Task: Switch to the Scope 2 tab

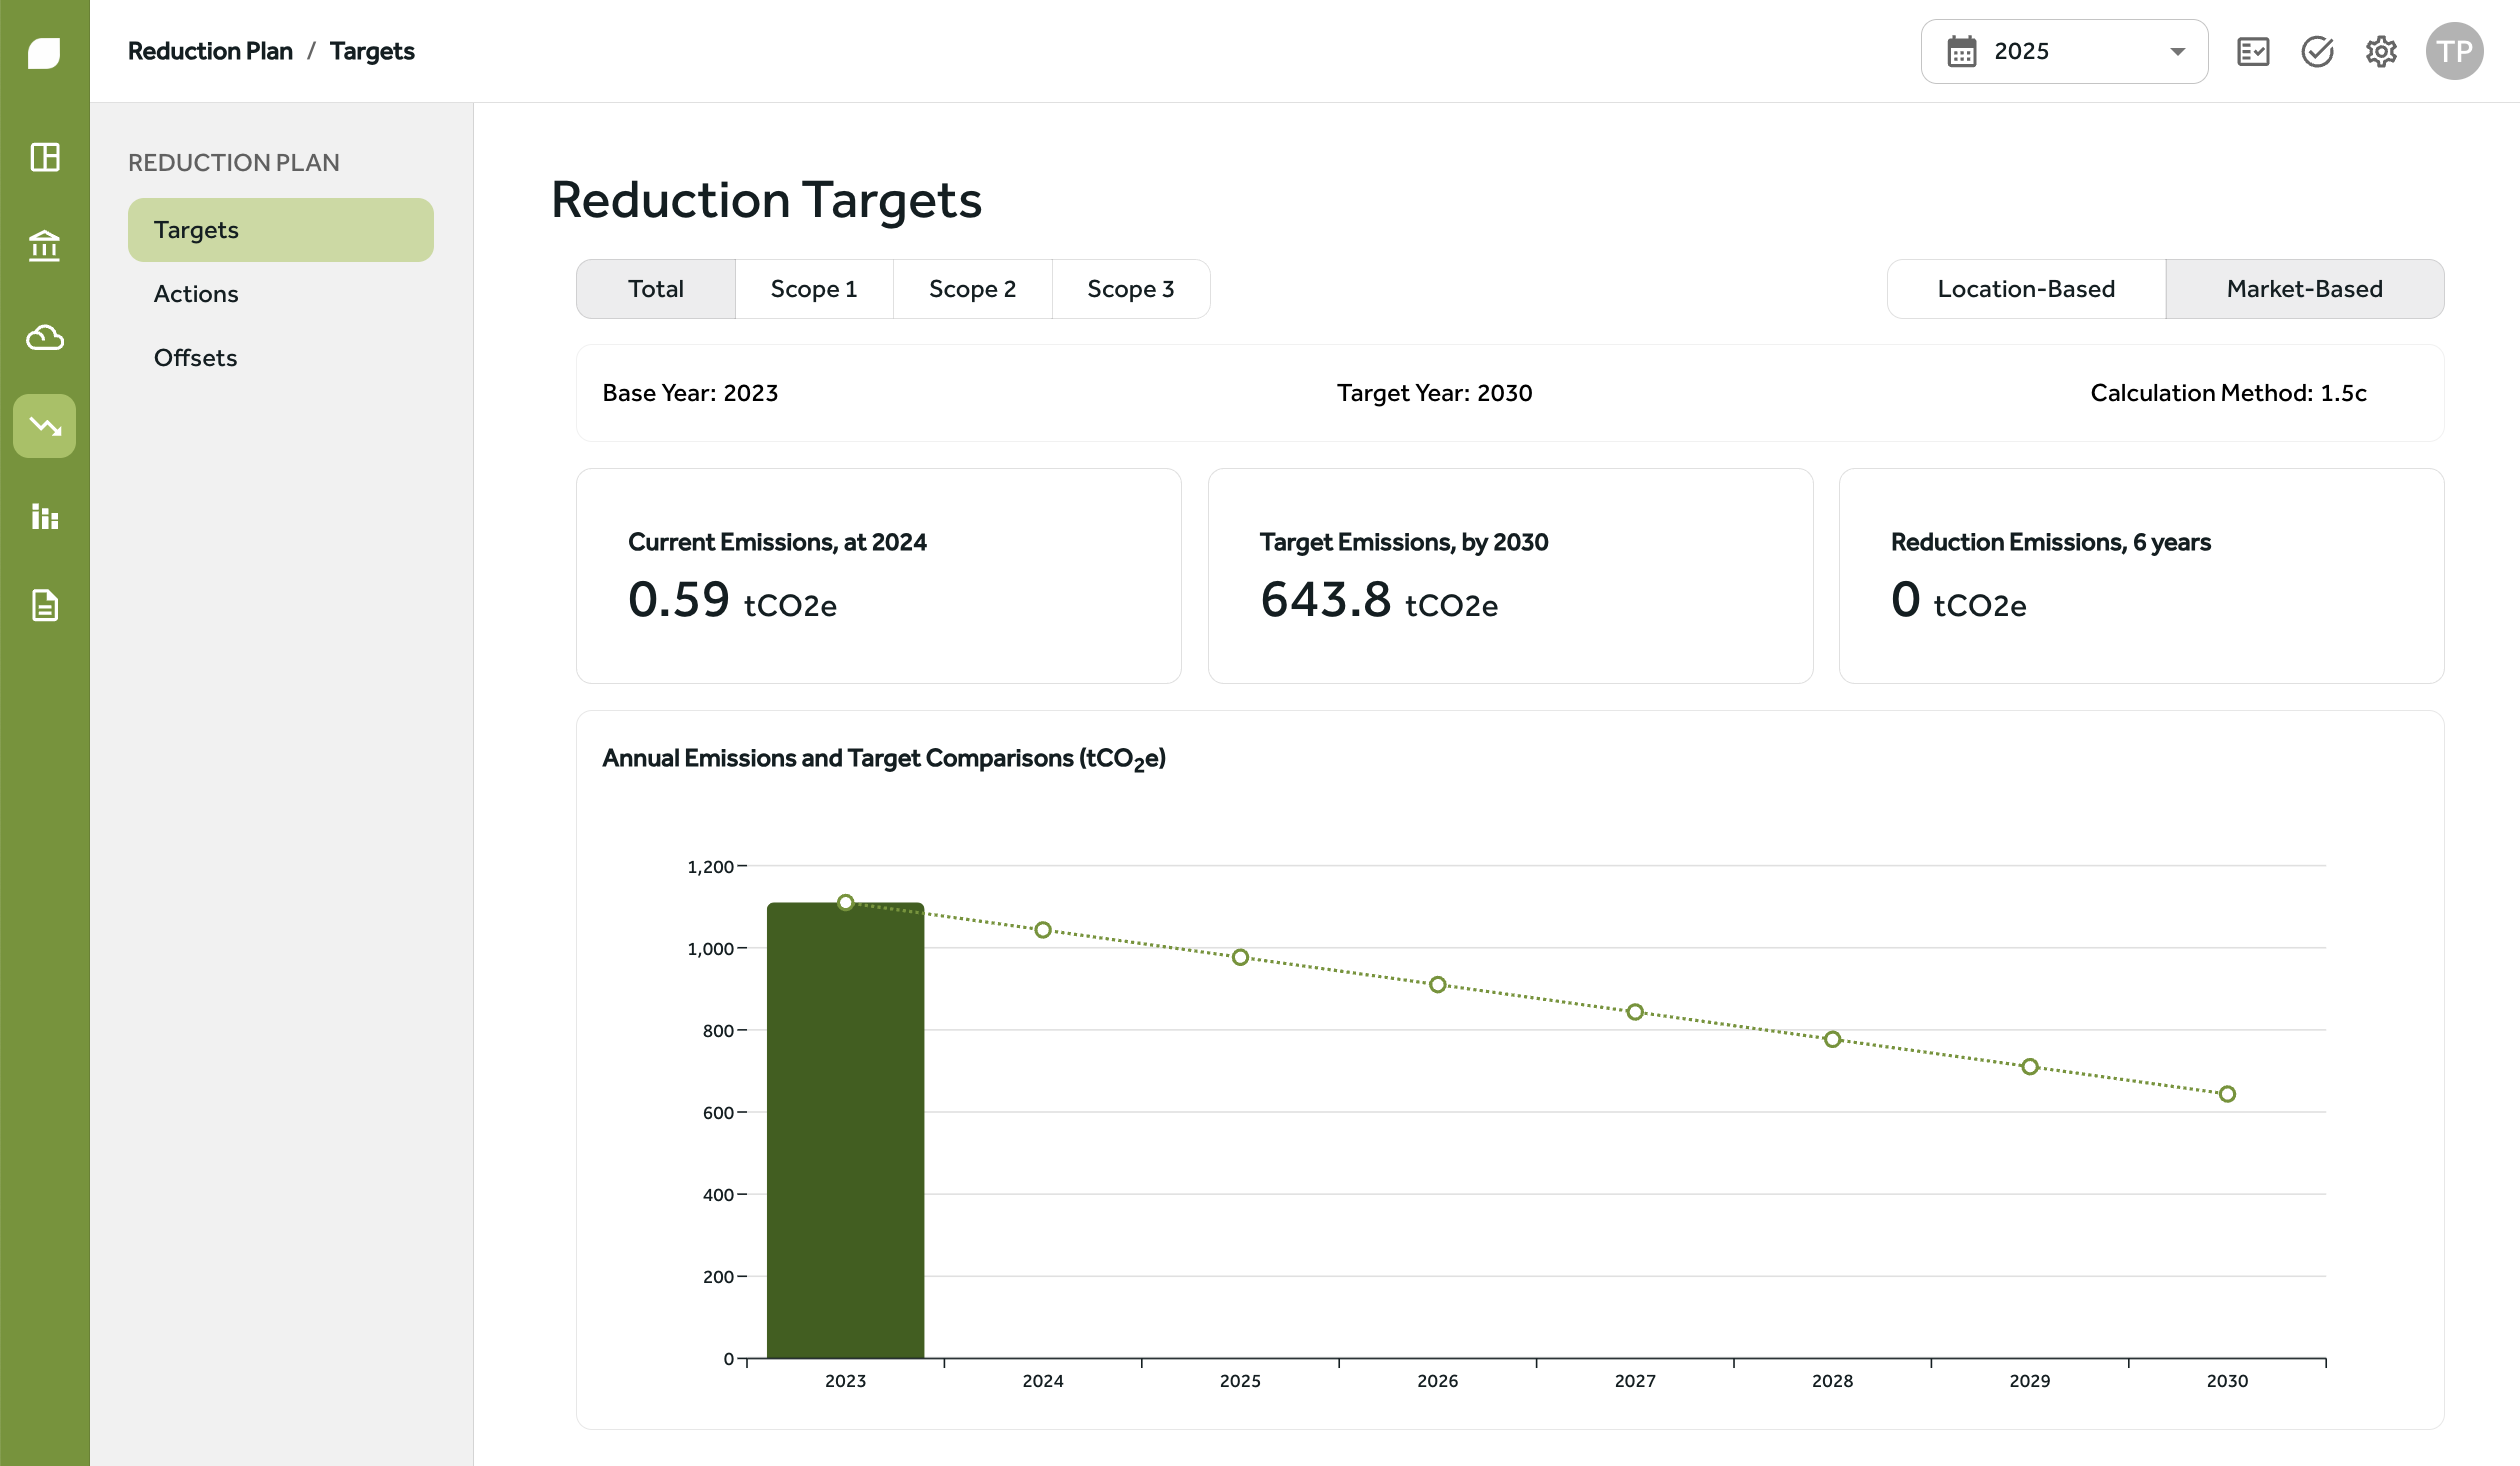Action: point(972,289)
